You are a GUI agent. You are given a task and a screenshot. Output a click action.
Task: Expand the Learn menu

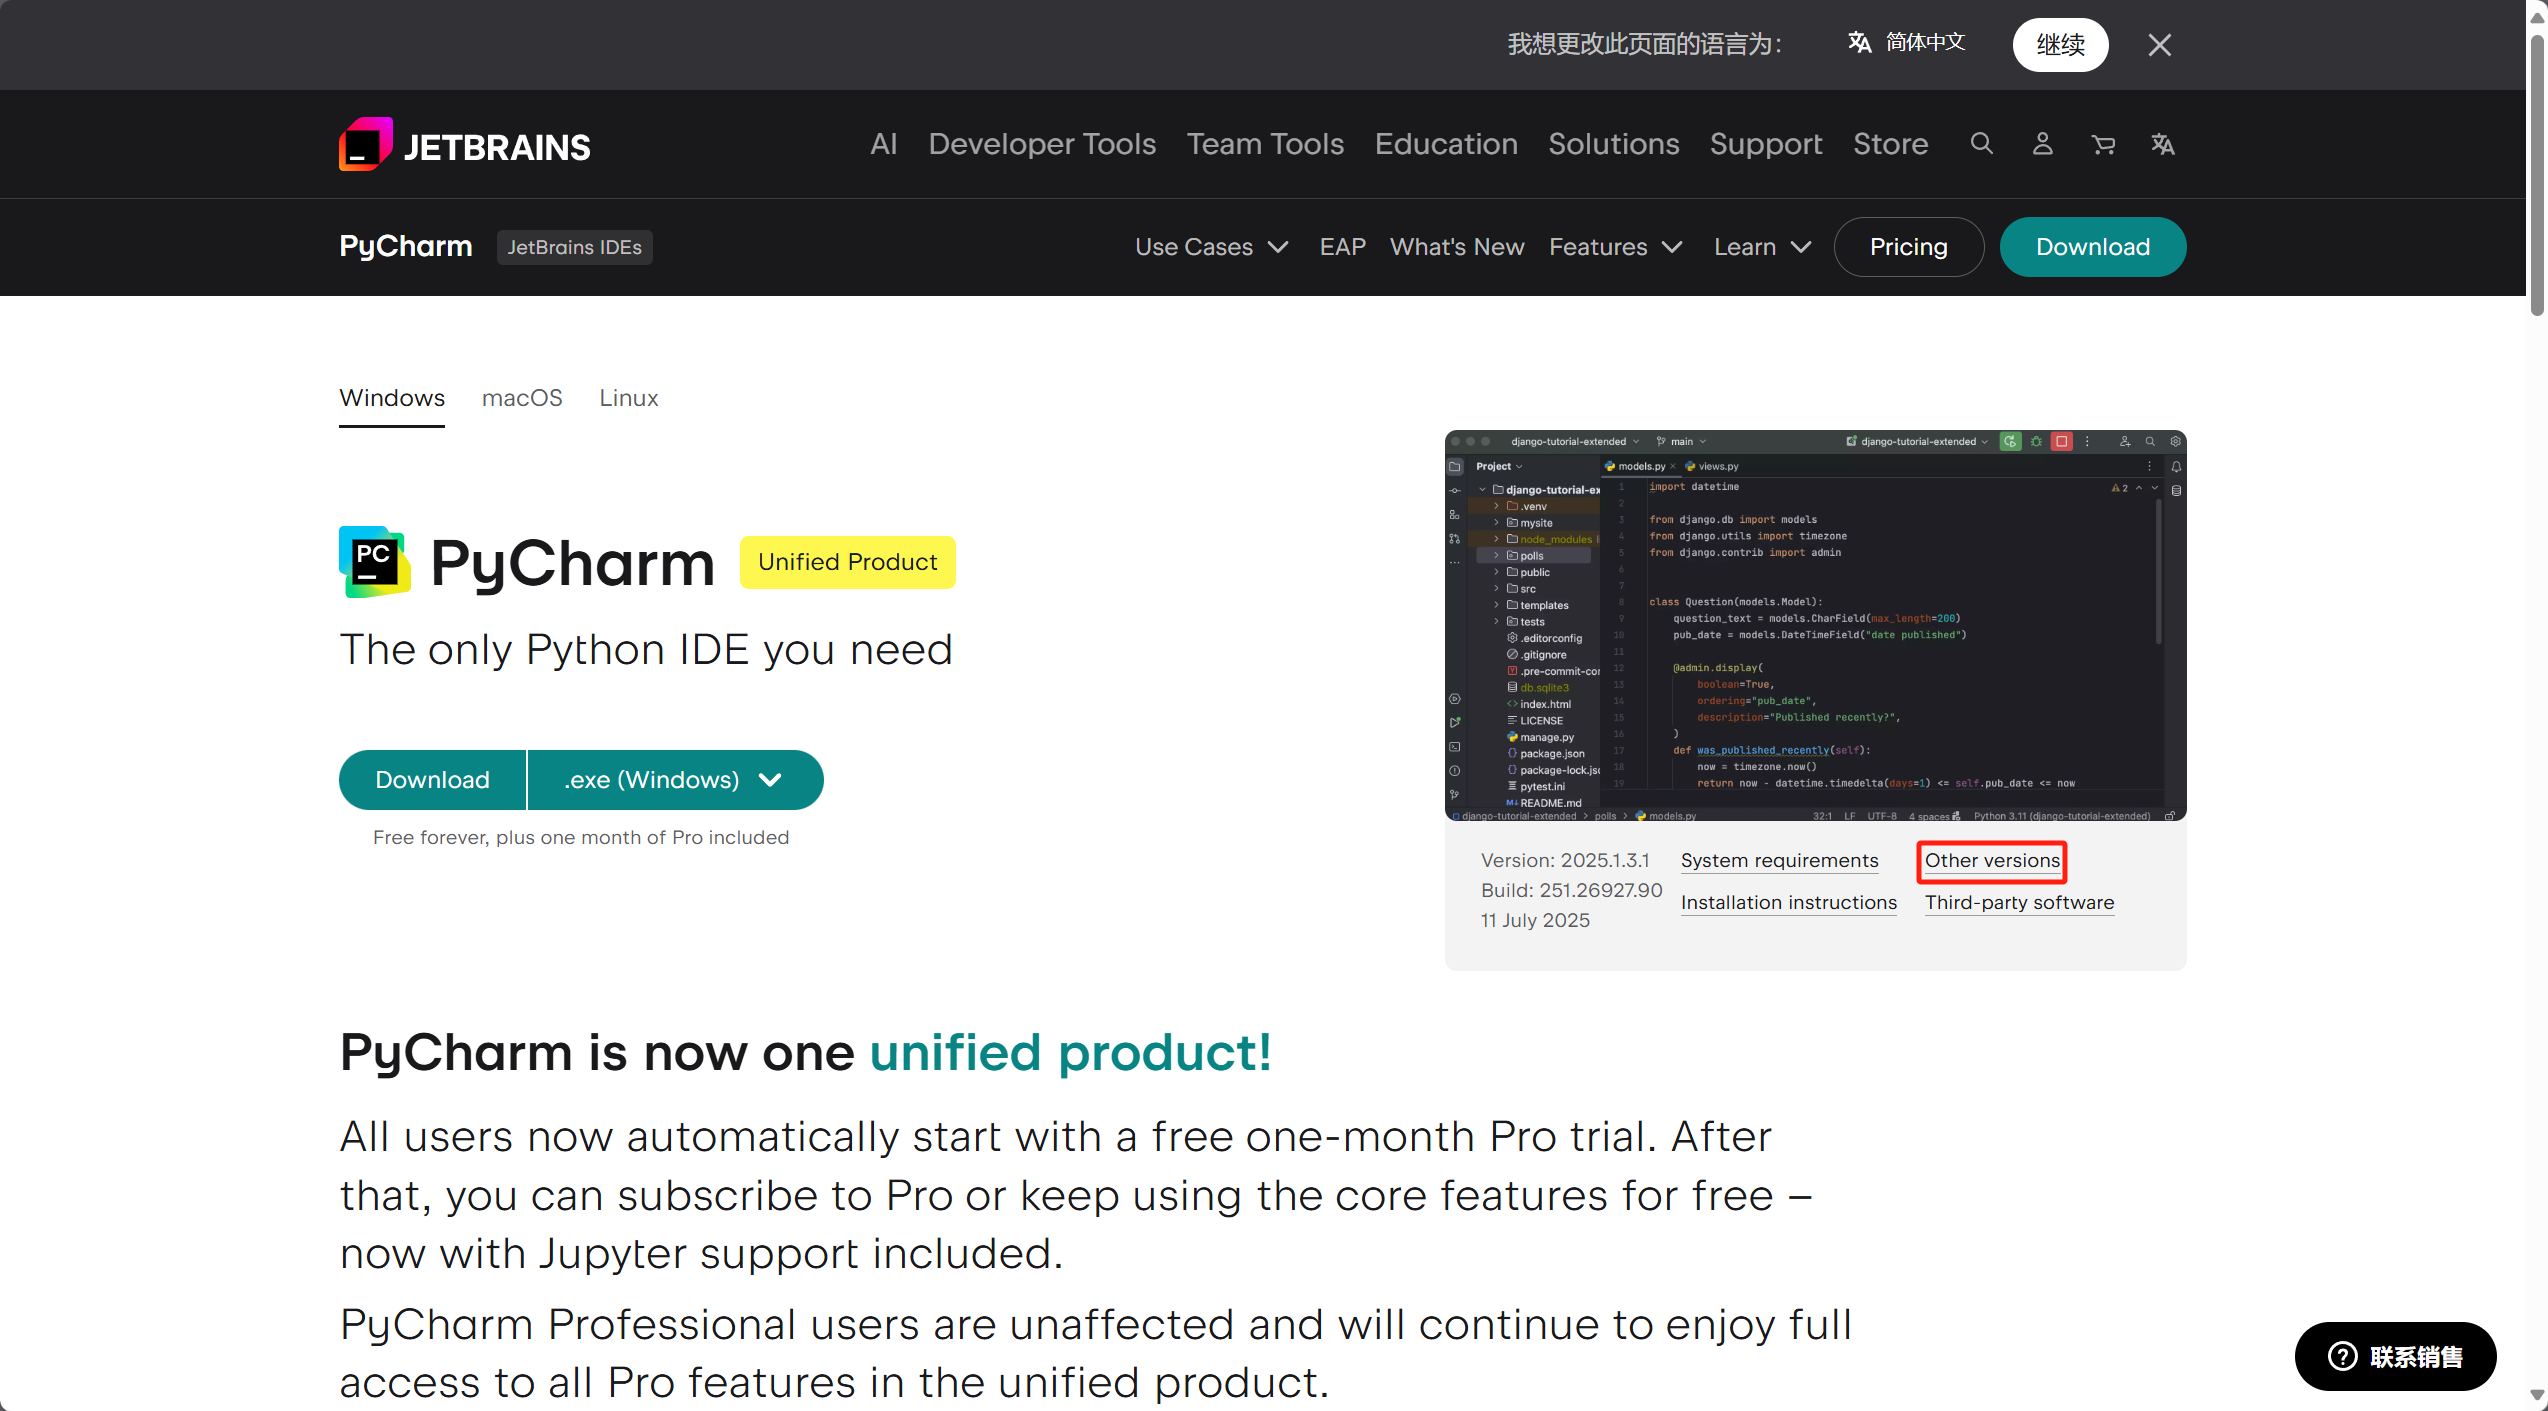[1762, 247]
